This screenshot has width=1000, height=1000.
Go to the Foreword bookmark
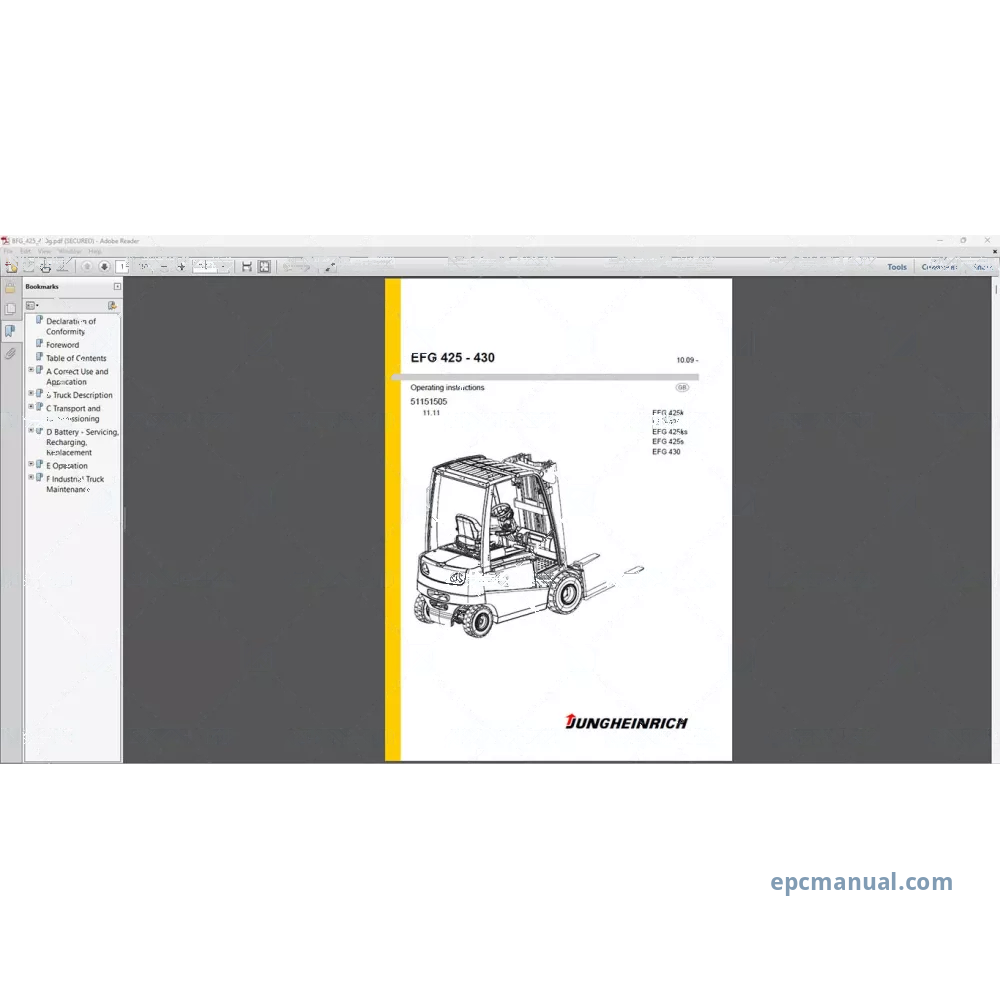coord(62,345)
